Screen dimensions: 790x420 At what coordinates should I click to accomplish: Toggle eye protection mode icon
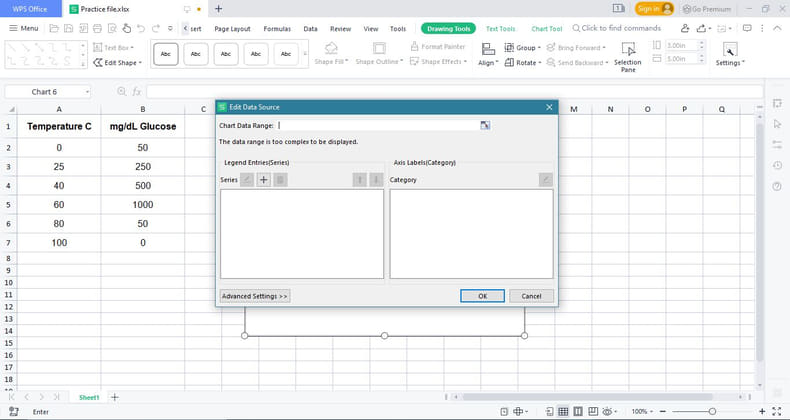pyautogui.click(x=606, y=411)
